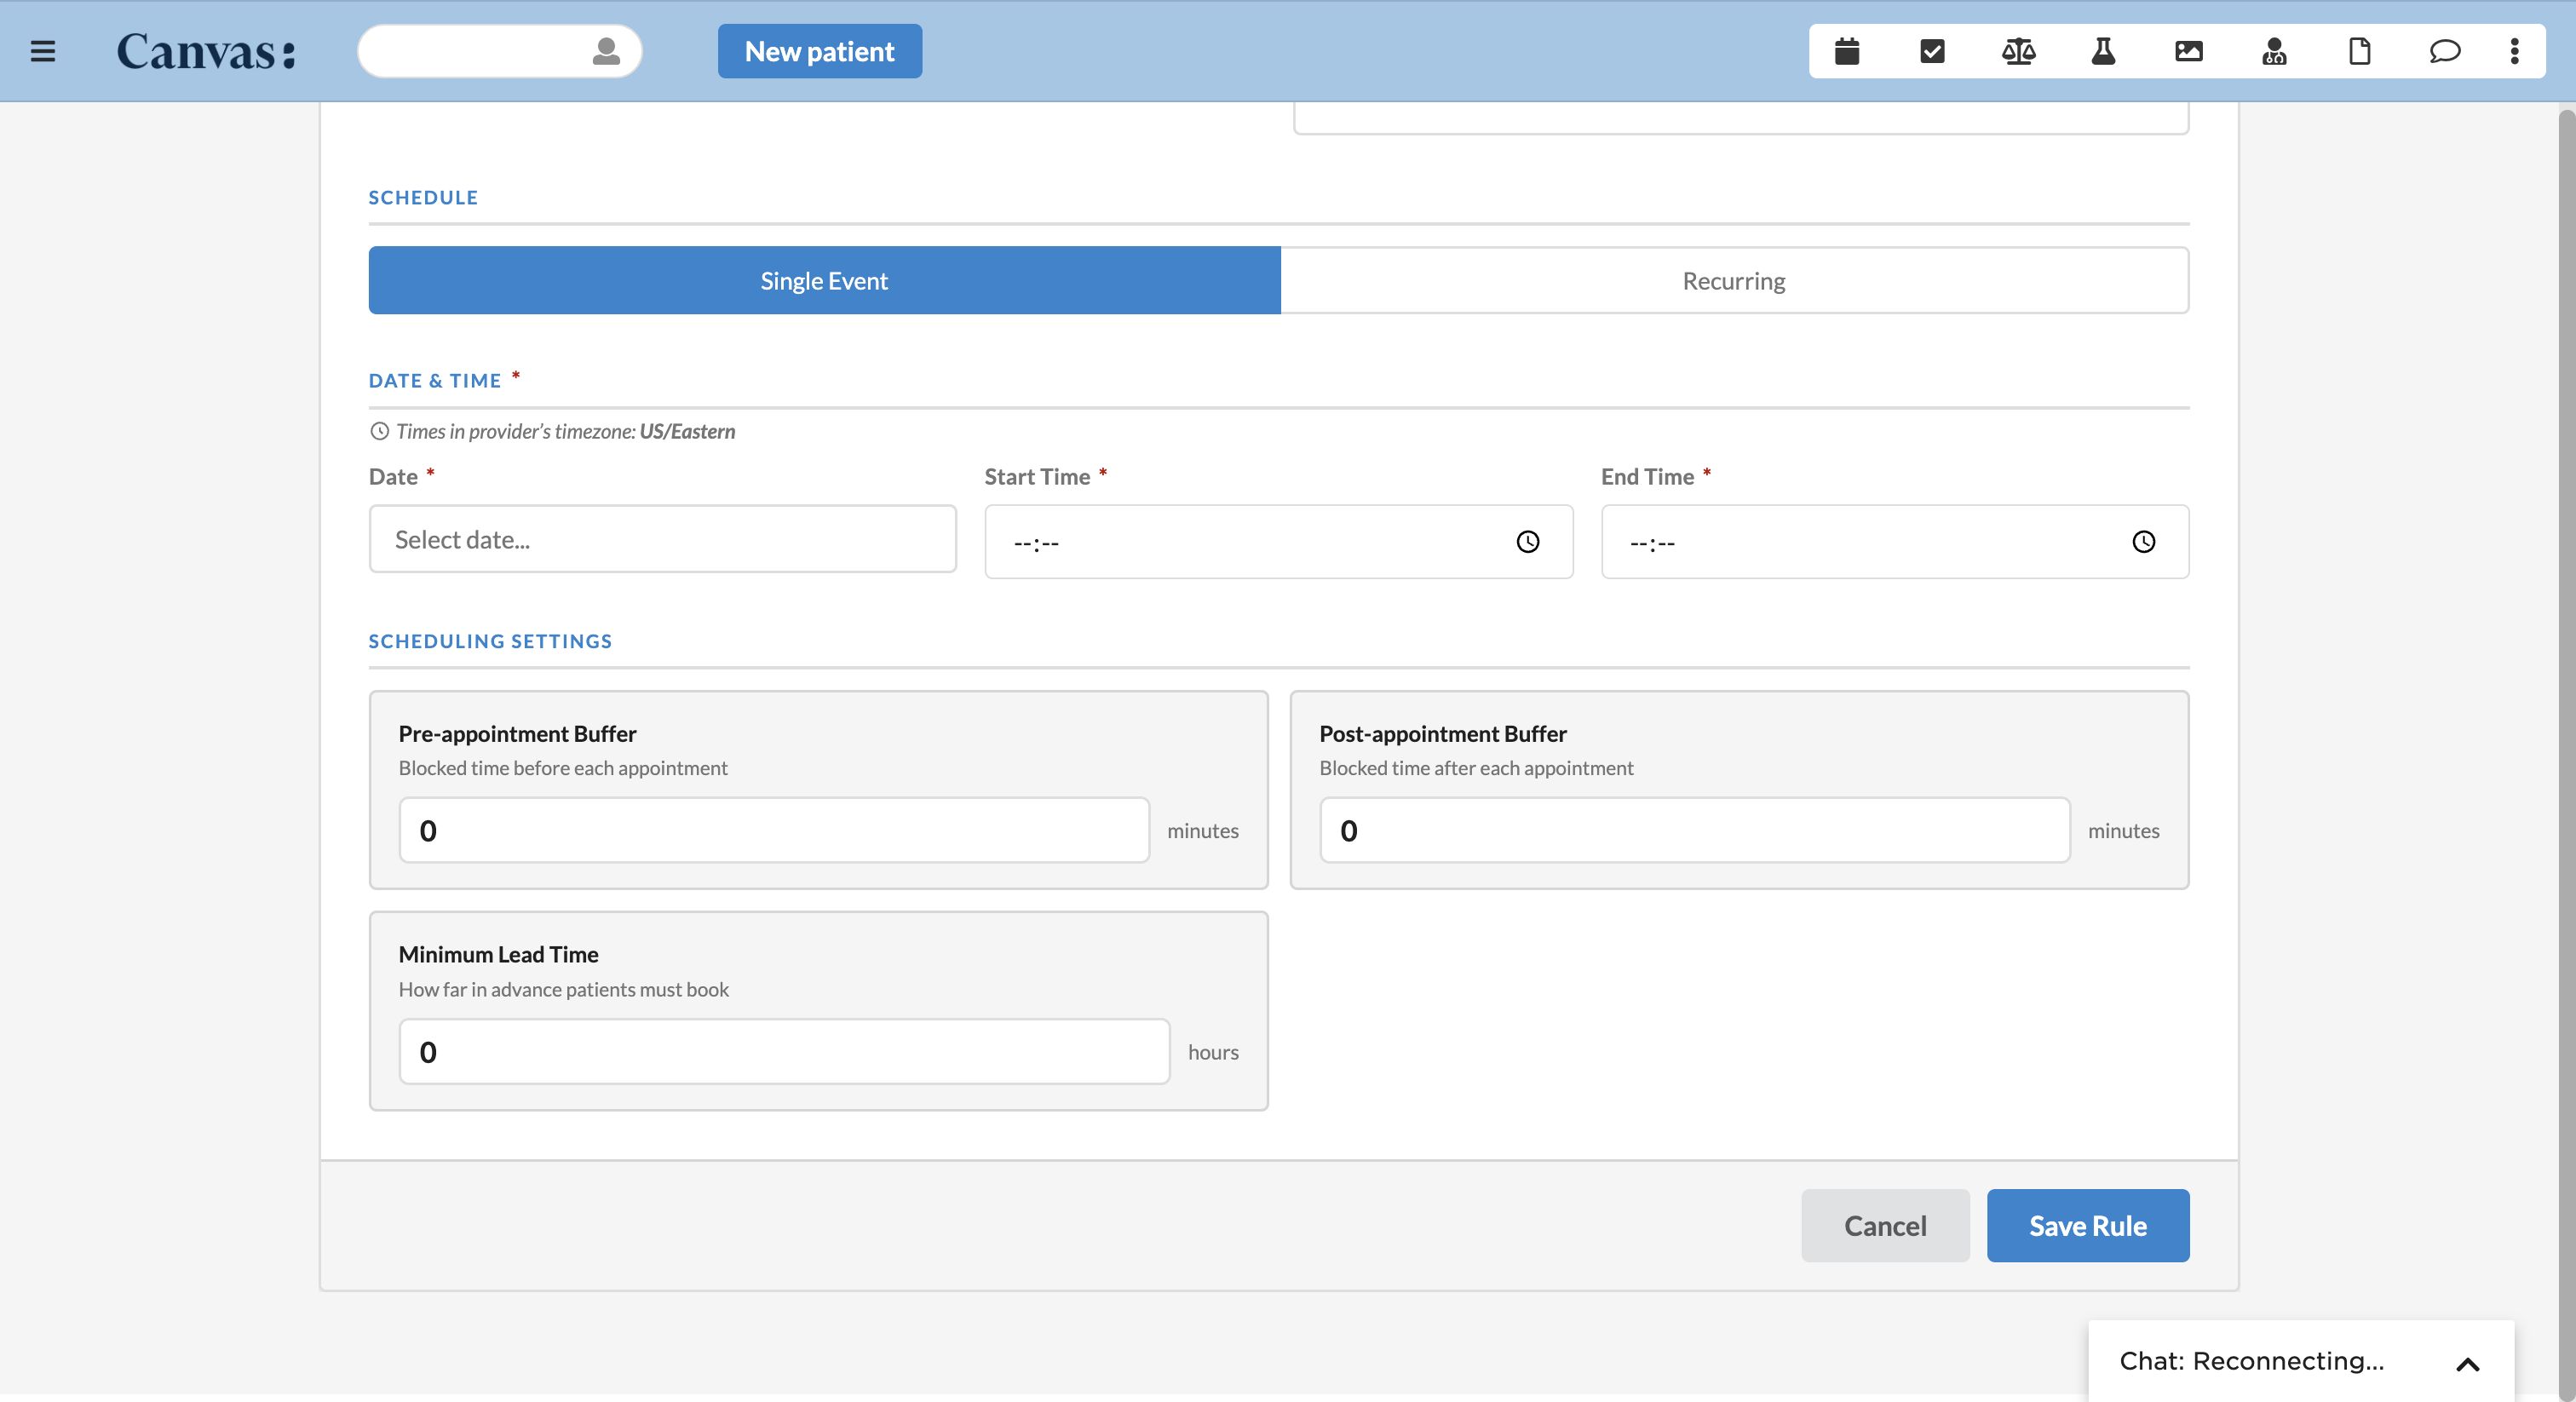Open the balance scale icon
This screenshot has height=1402, width=2576.
pos(2018,51)
